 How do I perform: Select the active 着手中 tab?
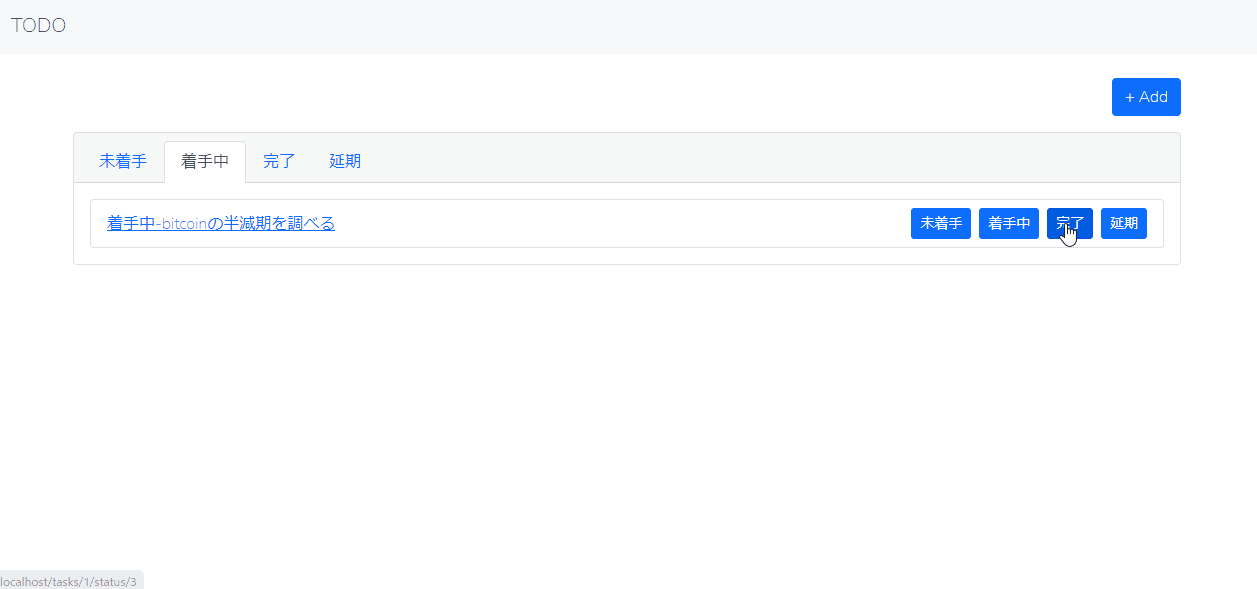pos(205,161)
